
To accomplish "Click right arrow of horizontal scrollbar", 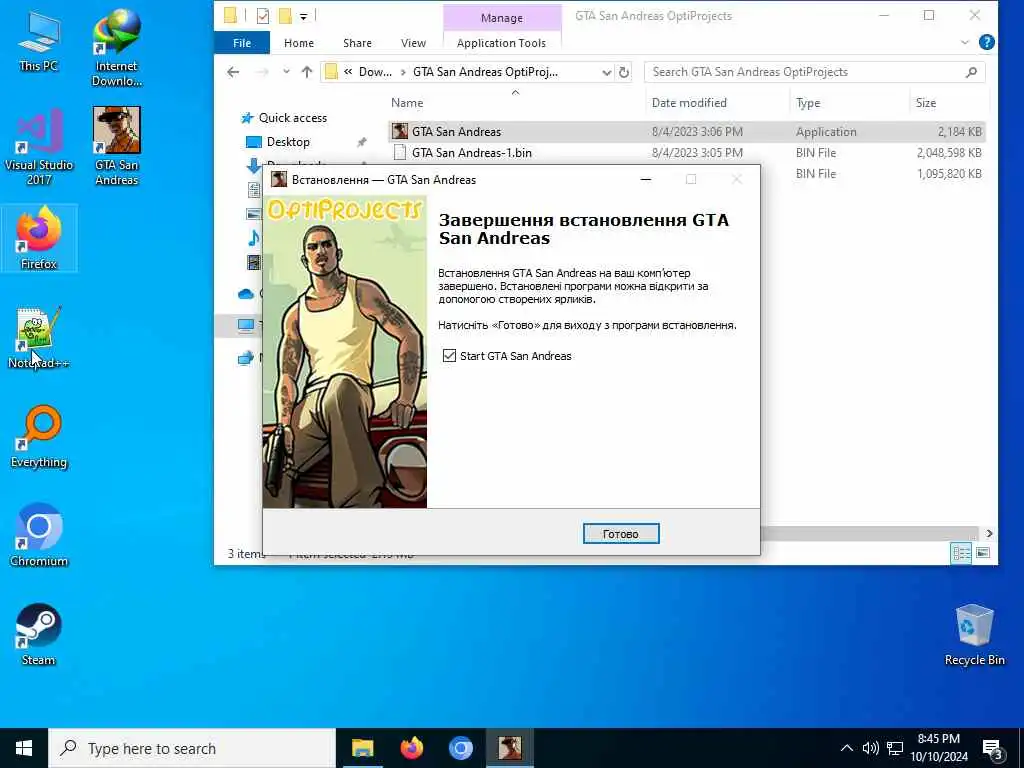I will pyautogui.click(x=989, y=534).
